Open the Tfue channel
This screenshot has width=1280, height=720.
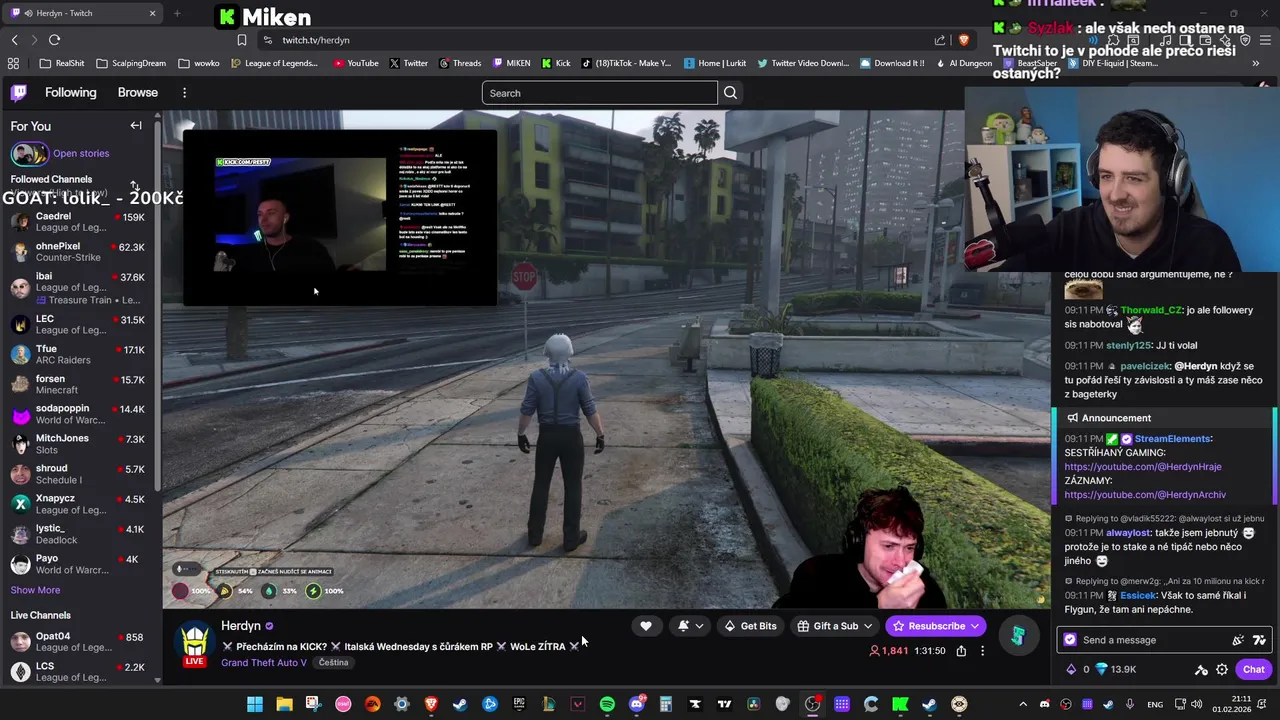pyautogui.click(x=78, y=354)
